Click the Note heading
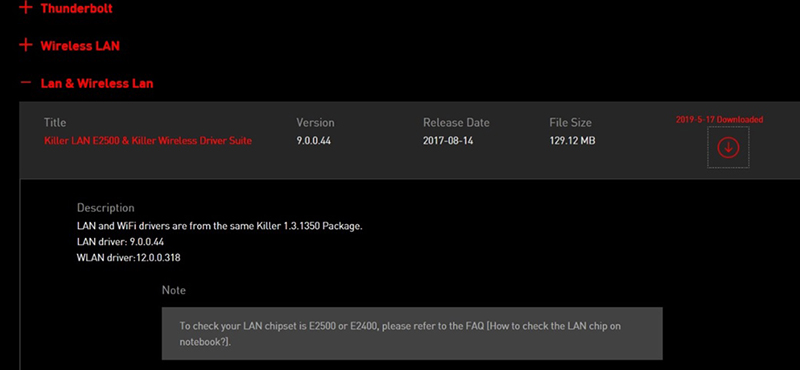This screenshot has width=800, height=370. 173,290
